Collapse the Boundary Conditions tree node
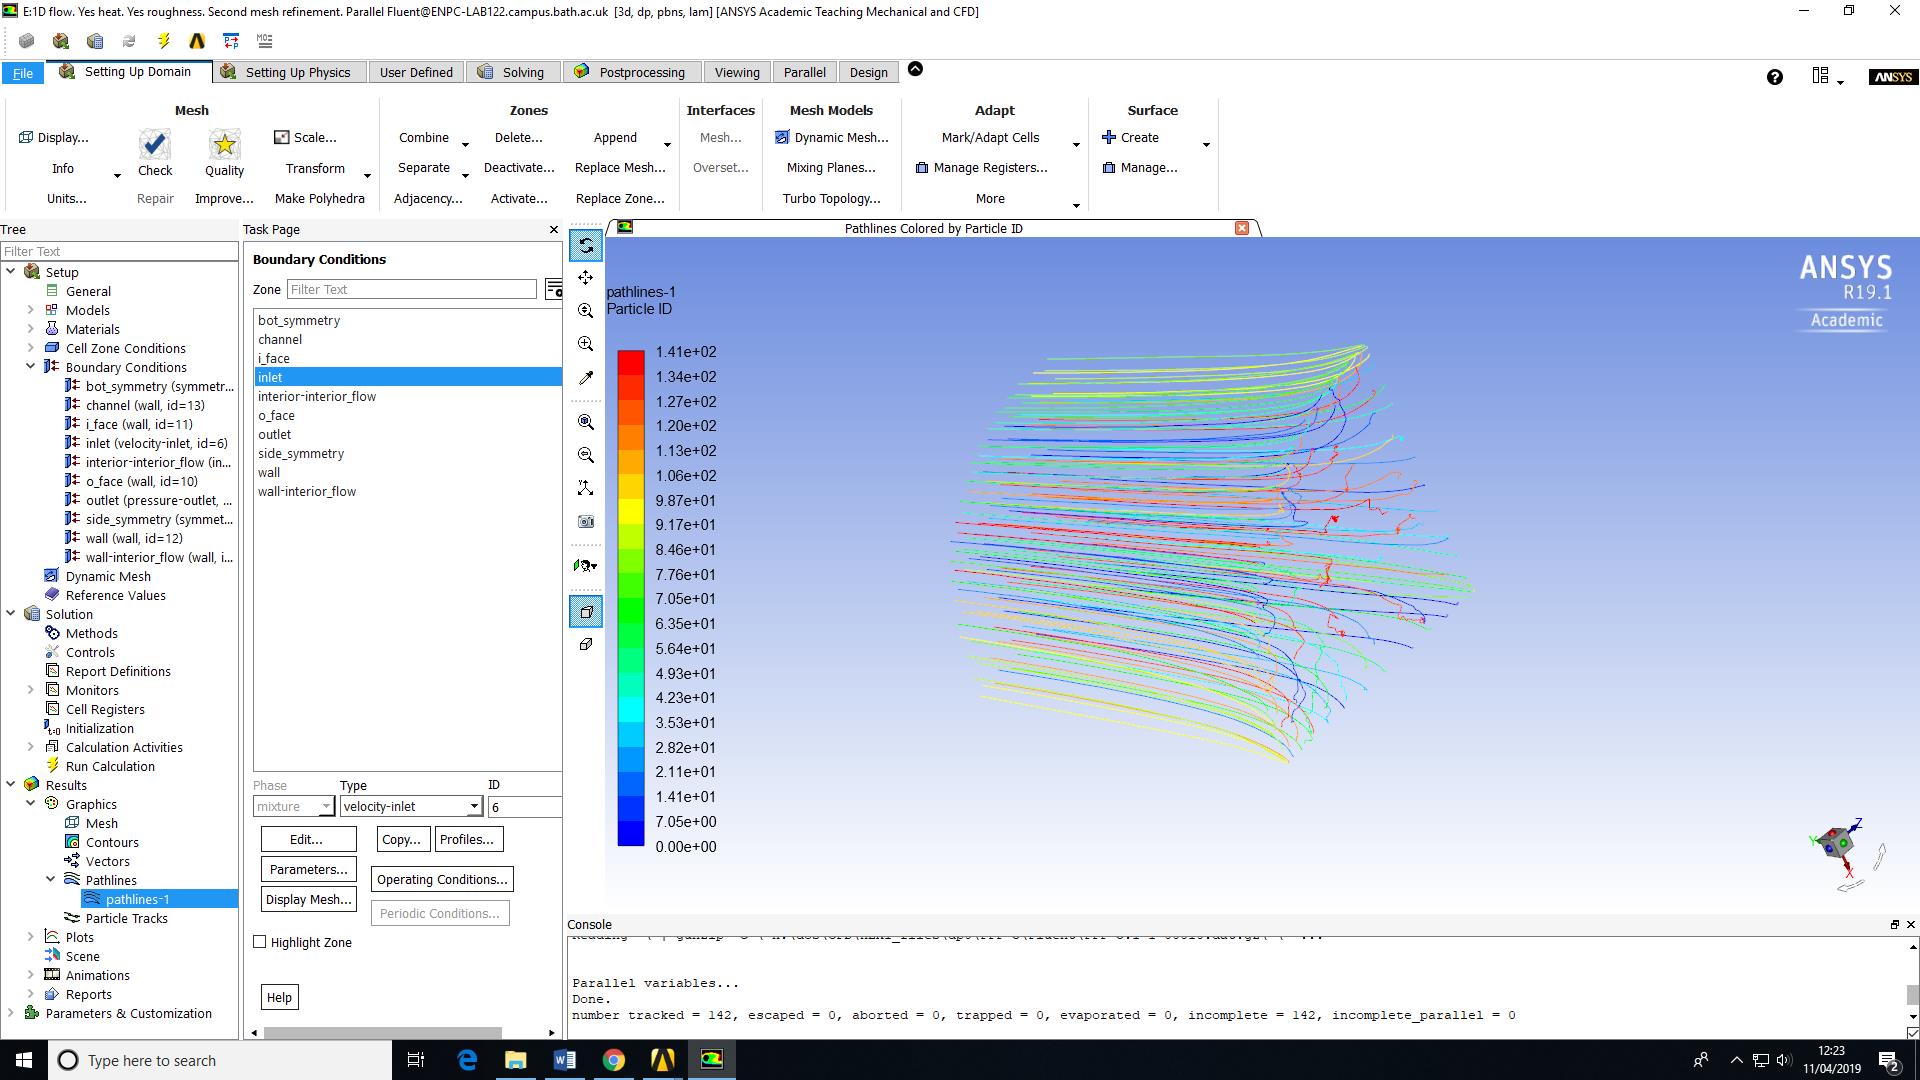Screen dimensions: 1920x1080 click(30, 367)
